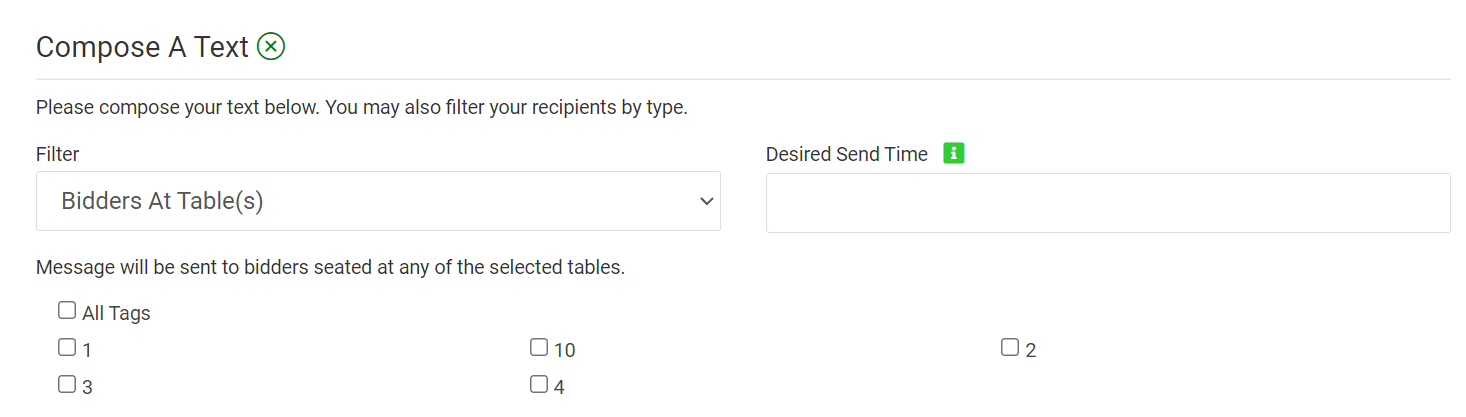
Task: Mark the table 4 checkbox
Action: tap(539, 384)
